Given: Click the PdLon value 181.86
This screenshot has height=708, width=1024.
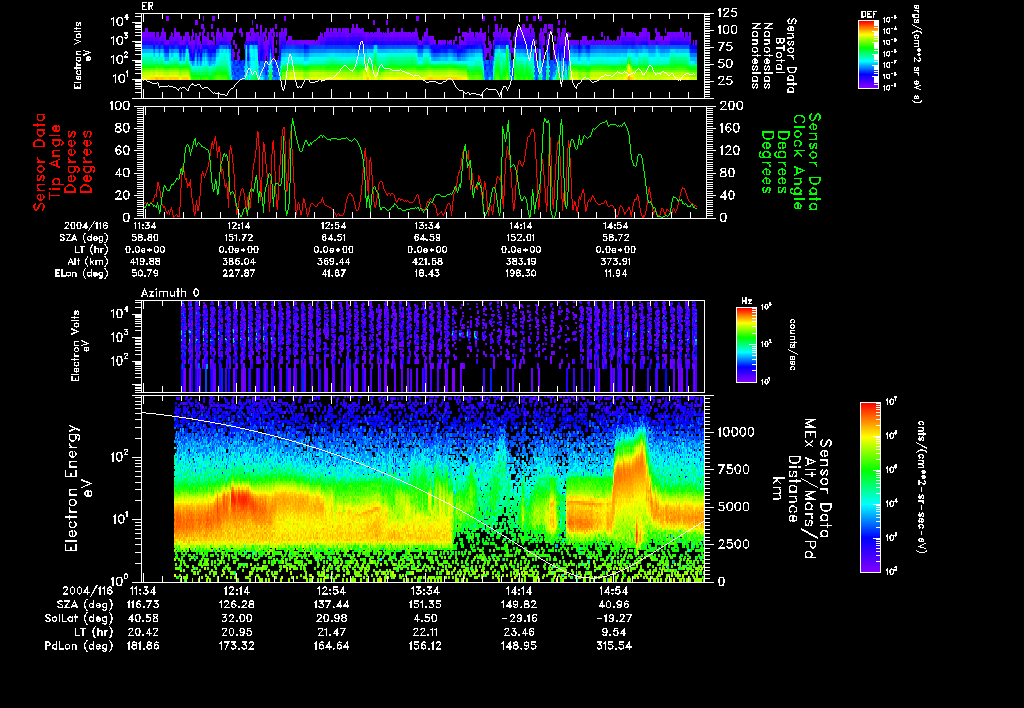Looking at the screenshot, I should coord(143,646).
